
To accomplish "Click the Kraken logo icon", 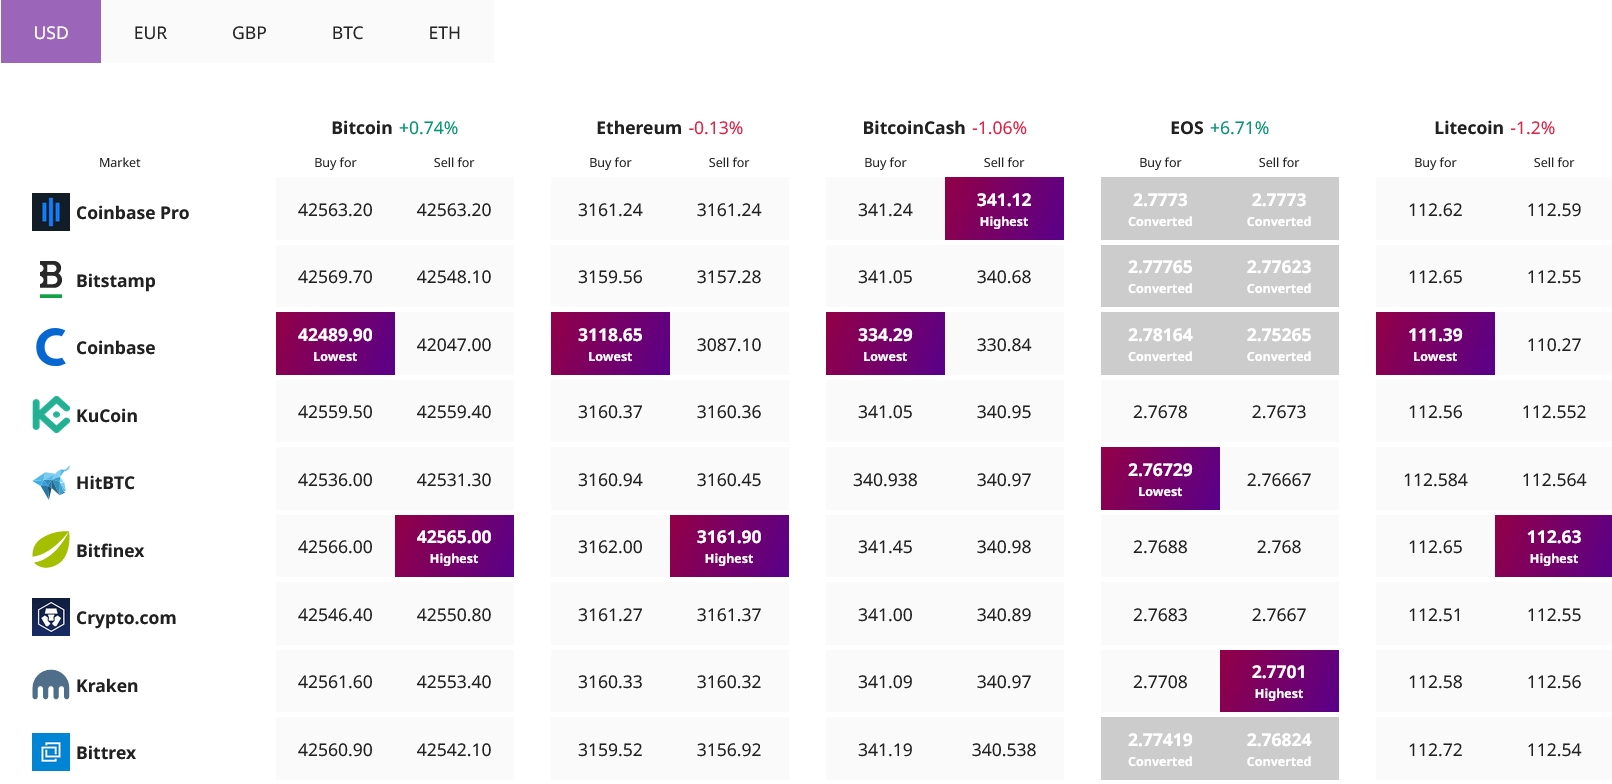I will tap(51, 685).
